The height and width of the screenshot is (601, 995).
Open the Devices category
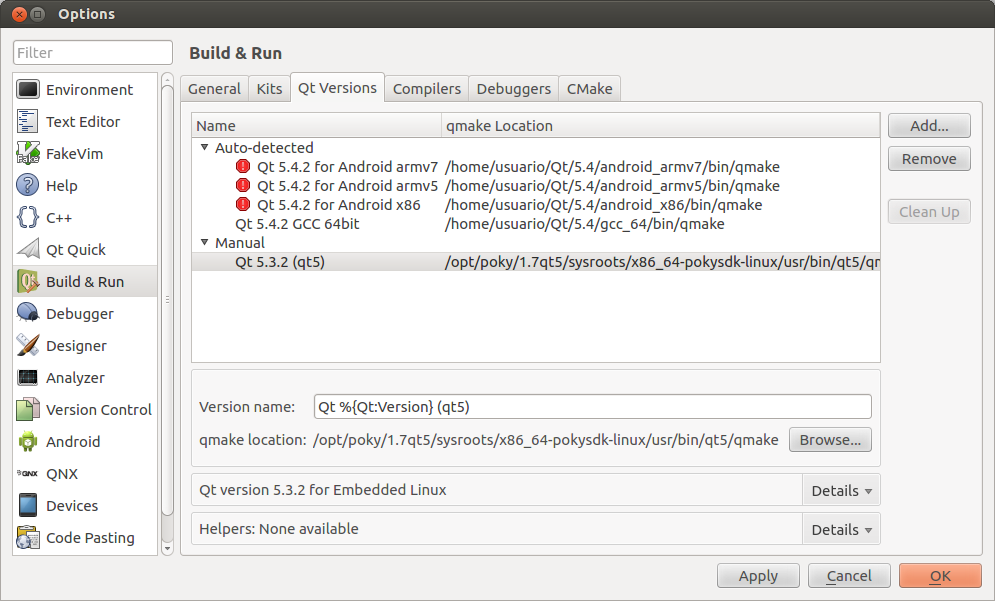pos(71,506)
